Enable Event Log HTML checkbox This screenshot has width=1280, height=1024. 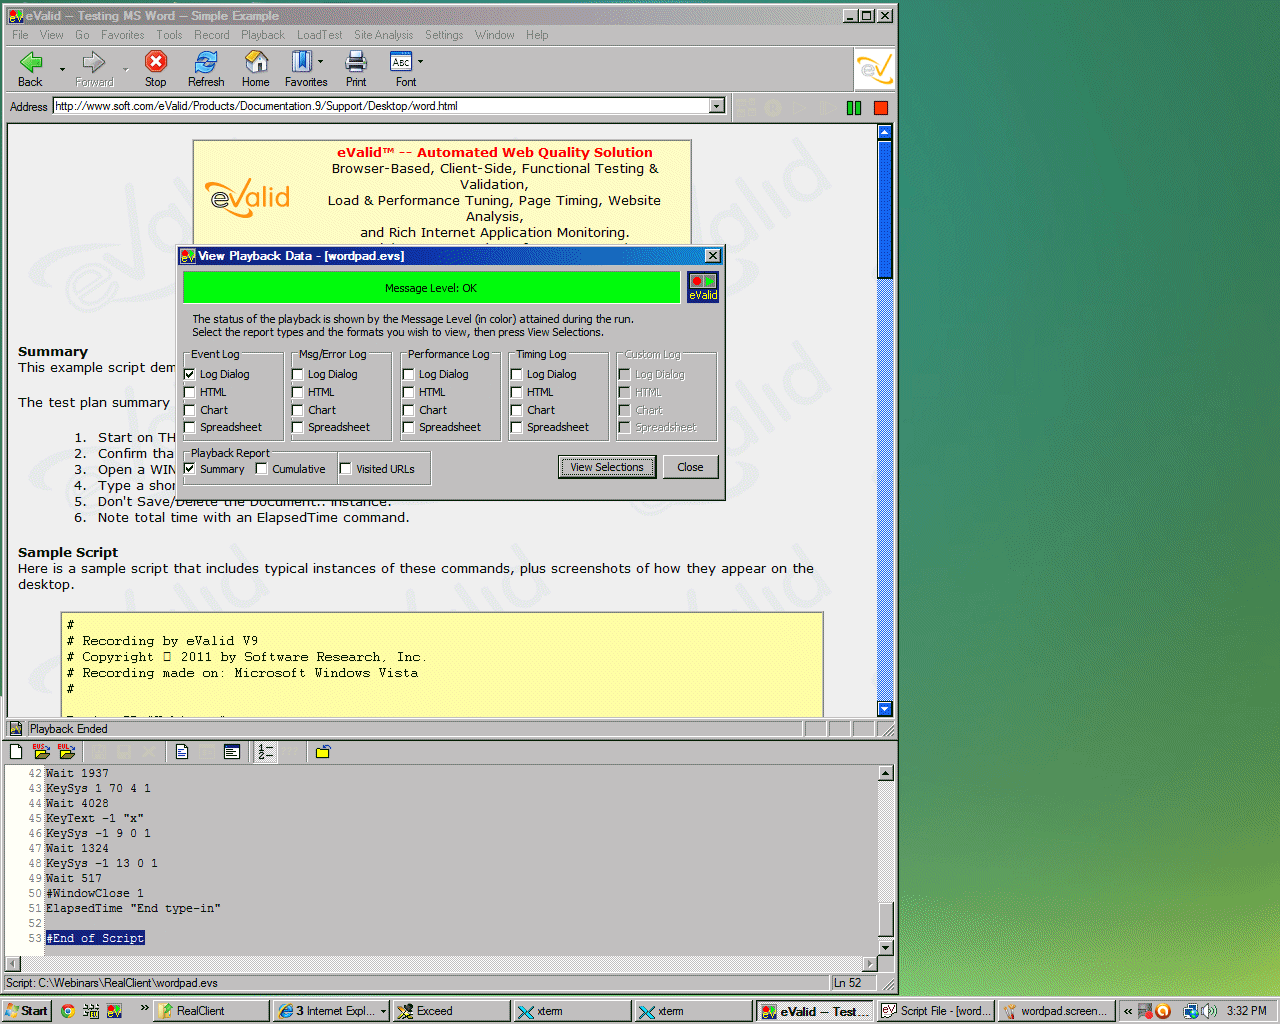(x=190, y=392)
